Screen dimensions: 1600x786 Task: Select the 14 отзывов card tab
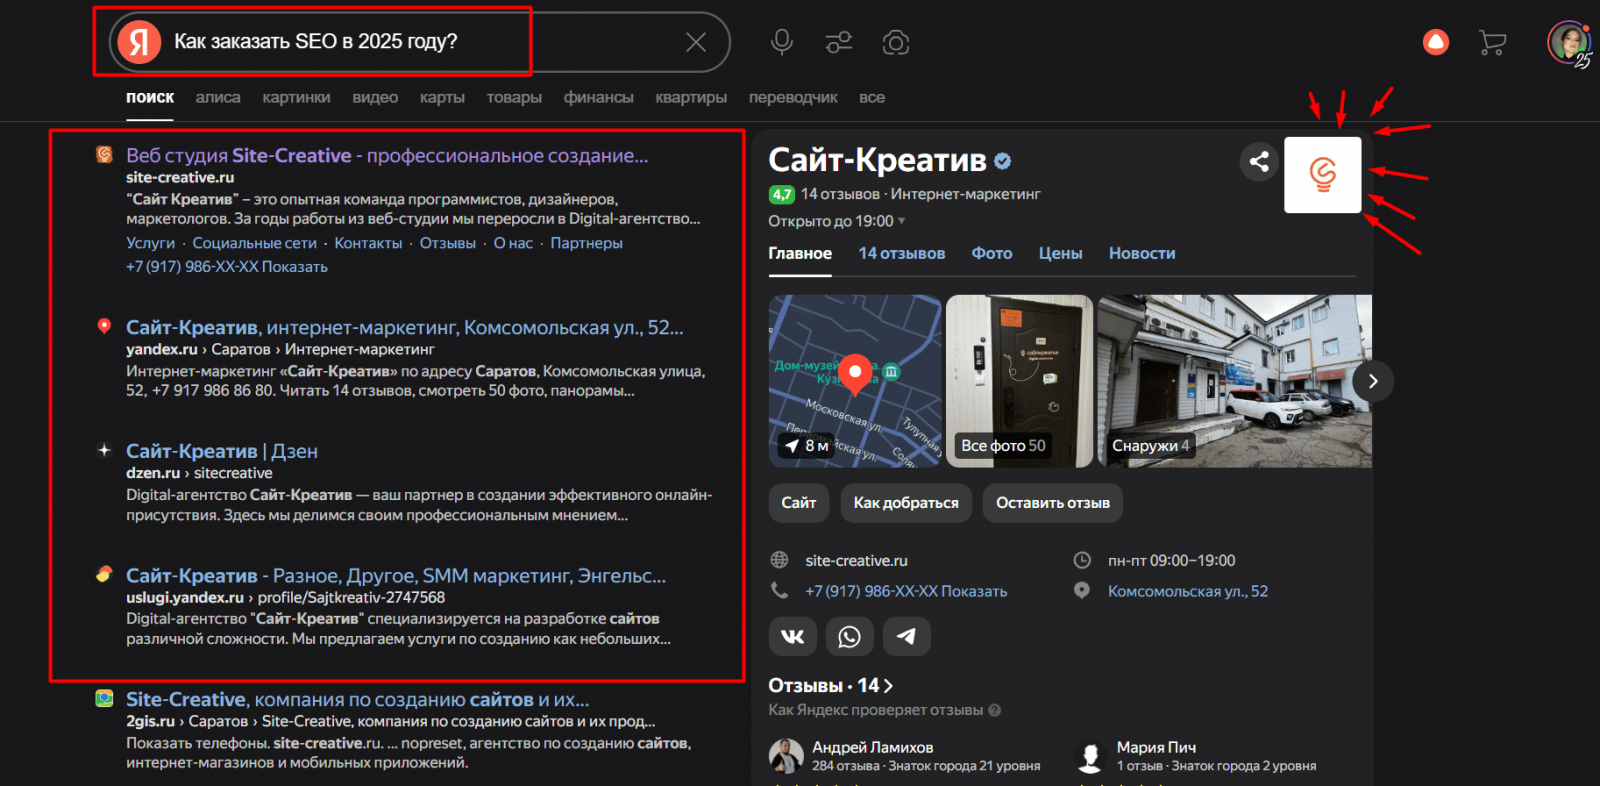coord(902,254)
